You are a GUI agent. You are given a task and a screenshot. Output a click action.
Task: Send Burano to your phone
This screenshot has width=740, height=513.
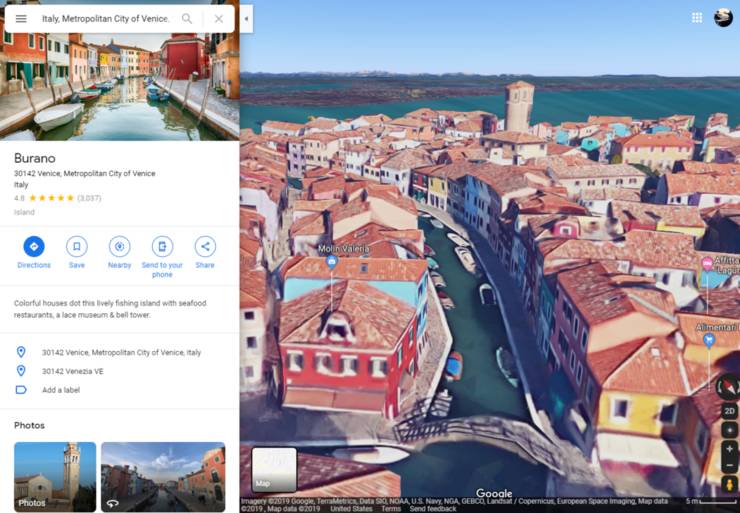click(162, 247)
